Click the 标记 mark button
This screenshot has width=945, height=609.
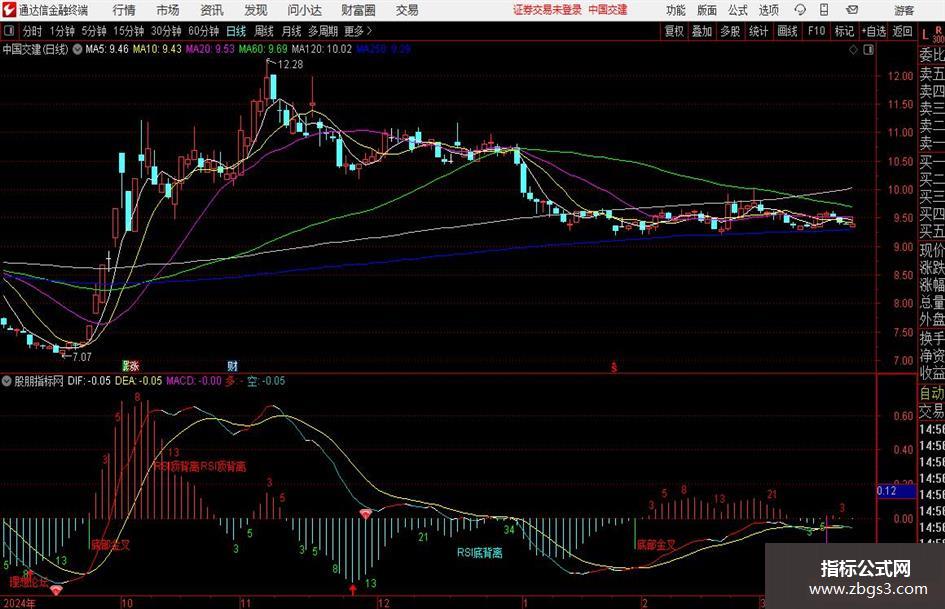click(844, 31)
